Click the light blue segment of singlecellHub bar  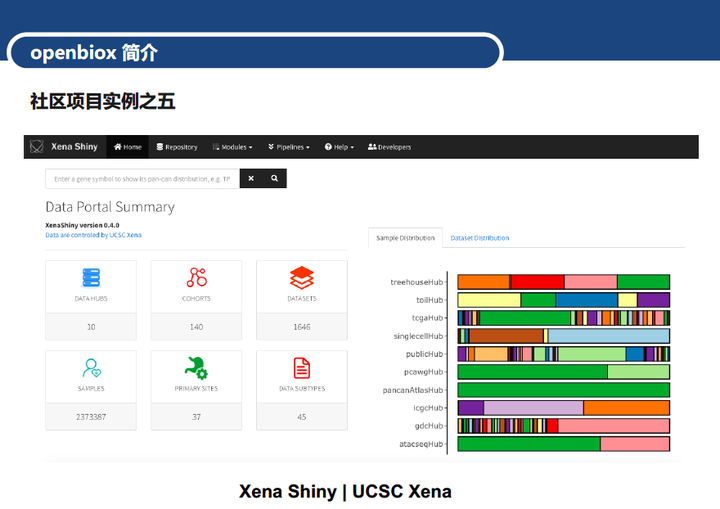pos(608,336)
